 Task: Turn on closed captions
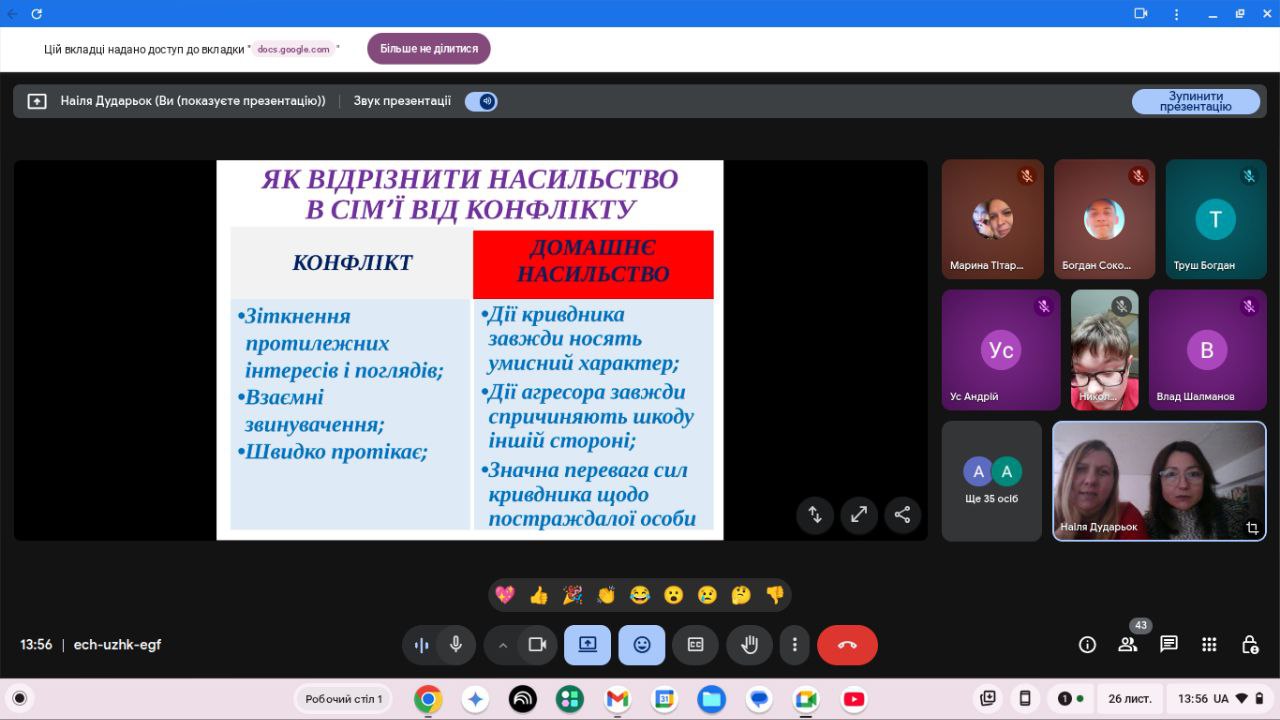click(x=695, y=645)
